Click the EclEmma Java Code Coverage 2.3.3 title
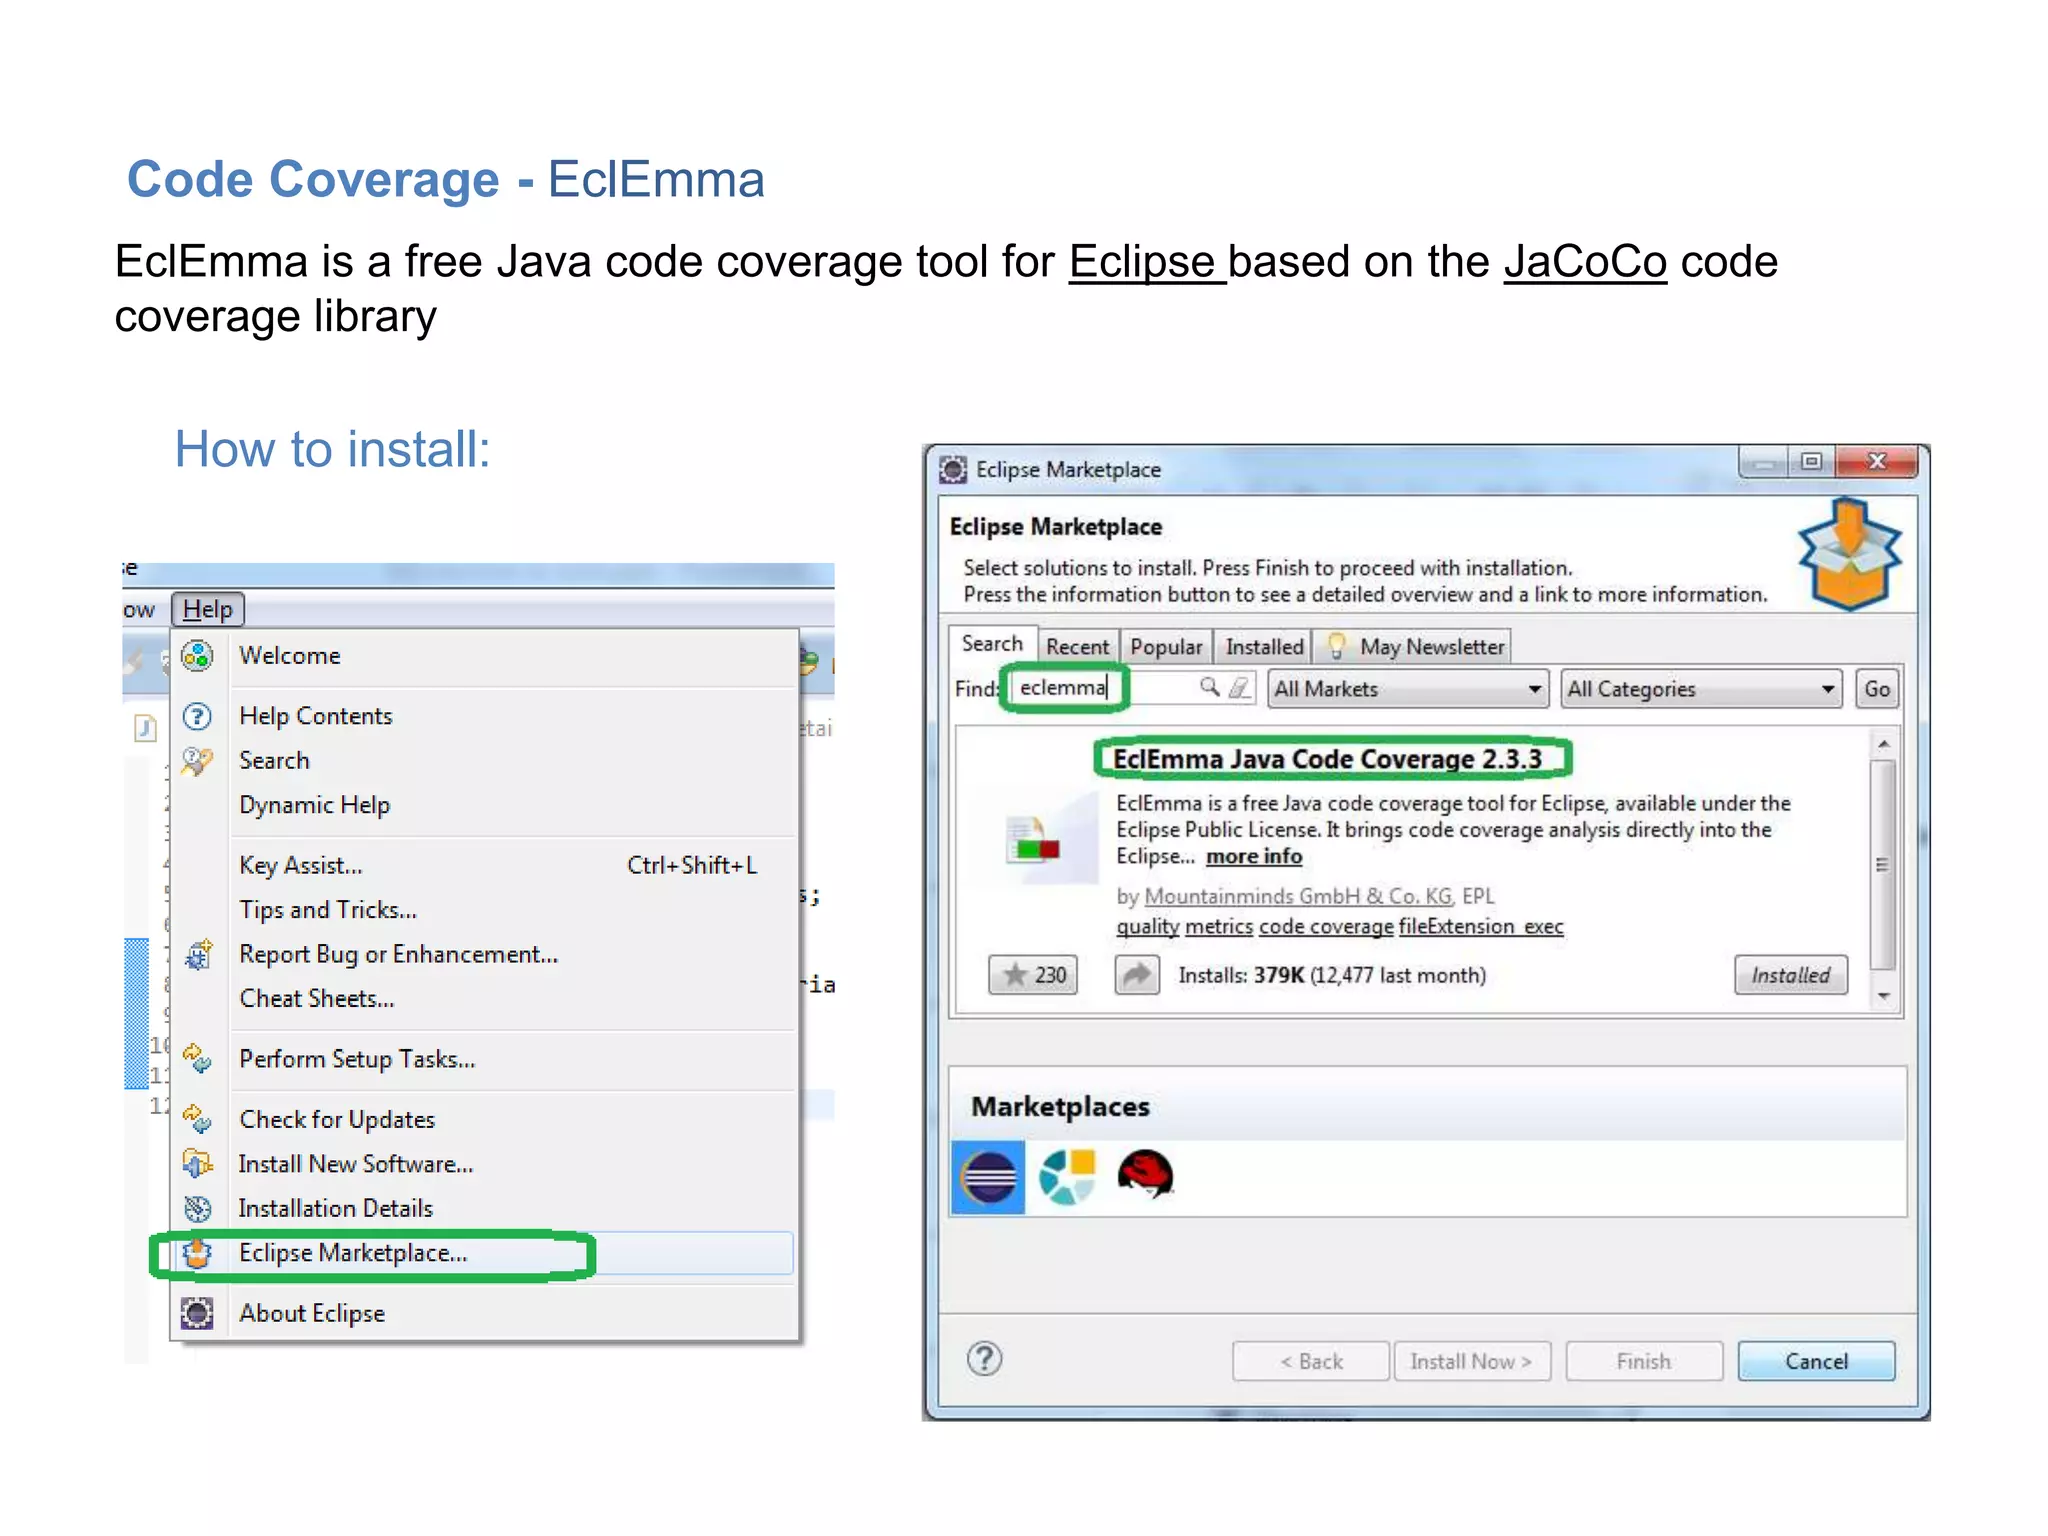Screen dimensions: 2048x1536 (1328, 759)
